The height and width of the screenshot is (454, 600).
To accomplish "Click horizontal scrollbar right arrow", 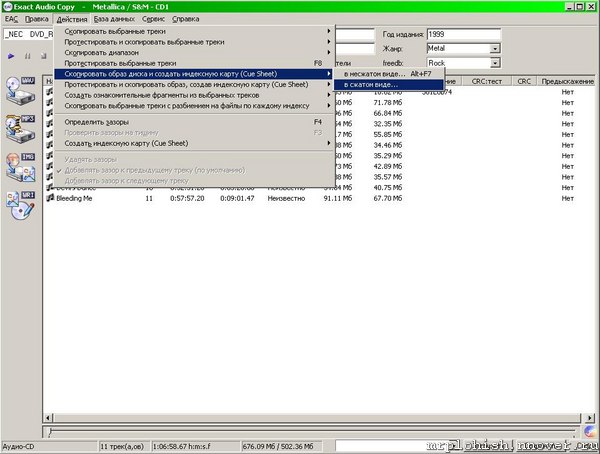I will point(590,418).
